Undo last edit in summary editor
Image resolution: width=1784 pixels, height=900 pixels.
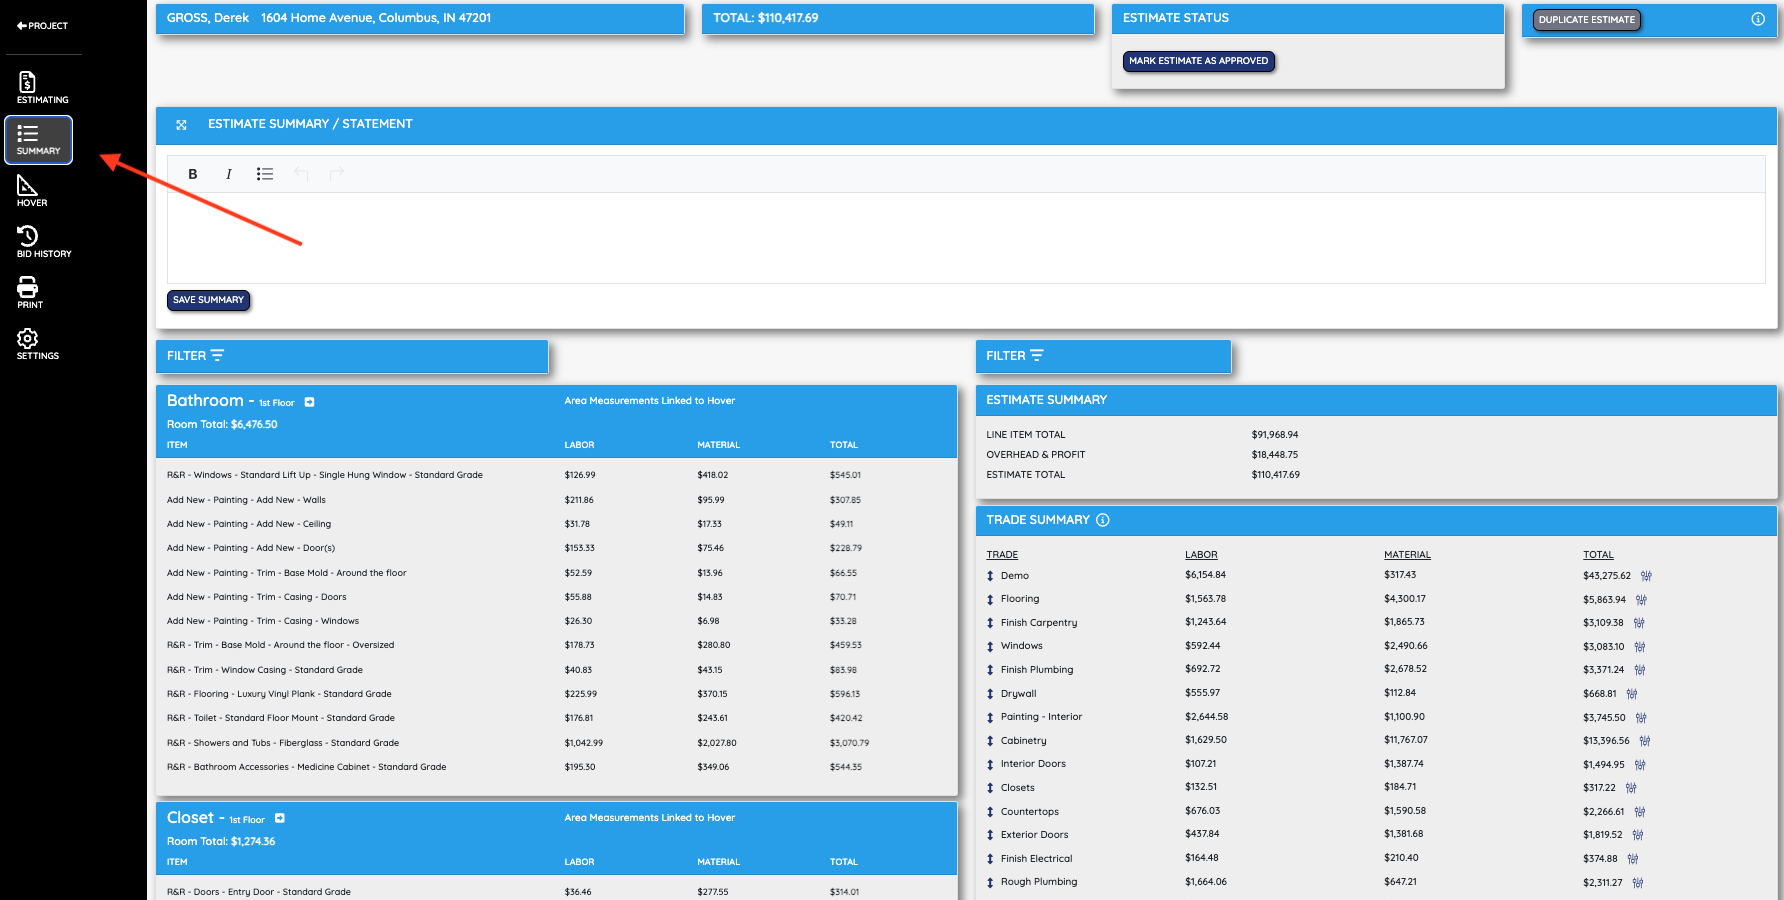(301, 174)
